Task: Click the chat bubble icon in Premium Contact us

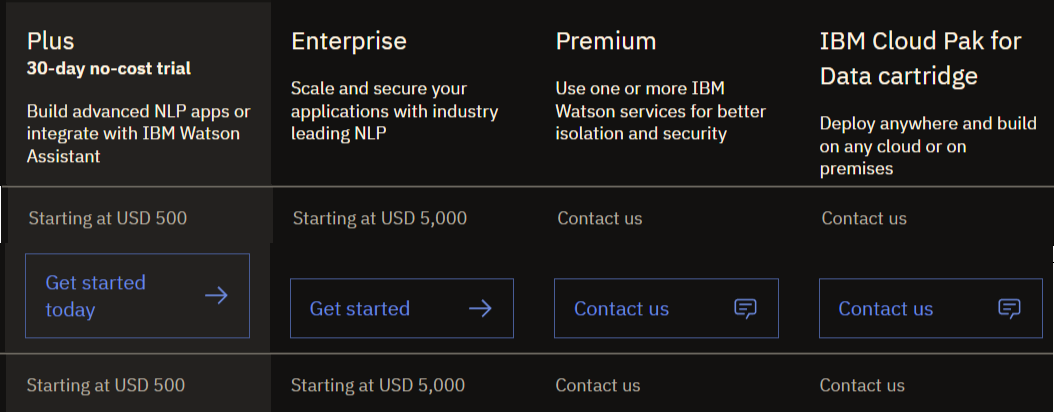Action: pyautogui.click(x=745, y=308)
